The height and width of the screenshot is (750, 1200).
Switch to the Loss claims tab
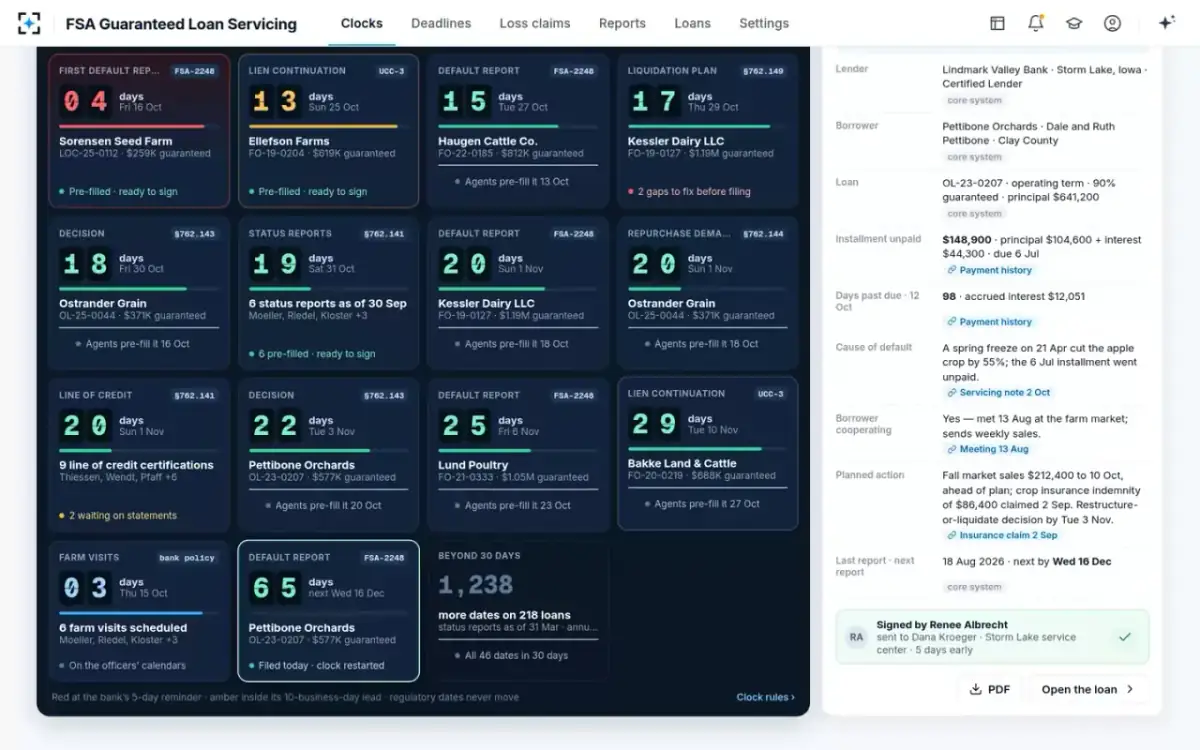[535, 23]
